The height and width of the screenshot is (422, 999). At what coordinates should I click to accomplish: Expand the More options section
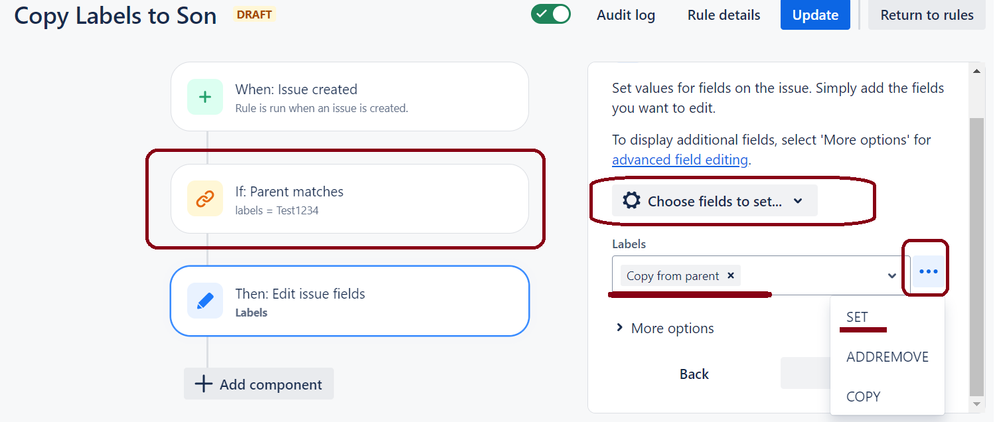(665, 328)
